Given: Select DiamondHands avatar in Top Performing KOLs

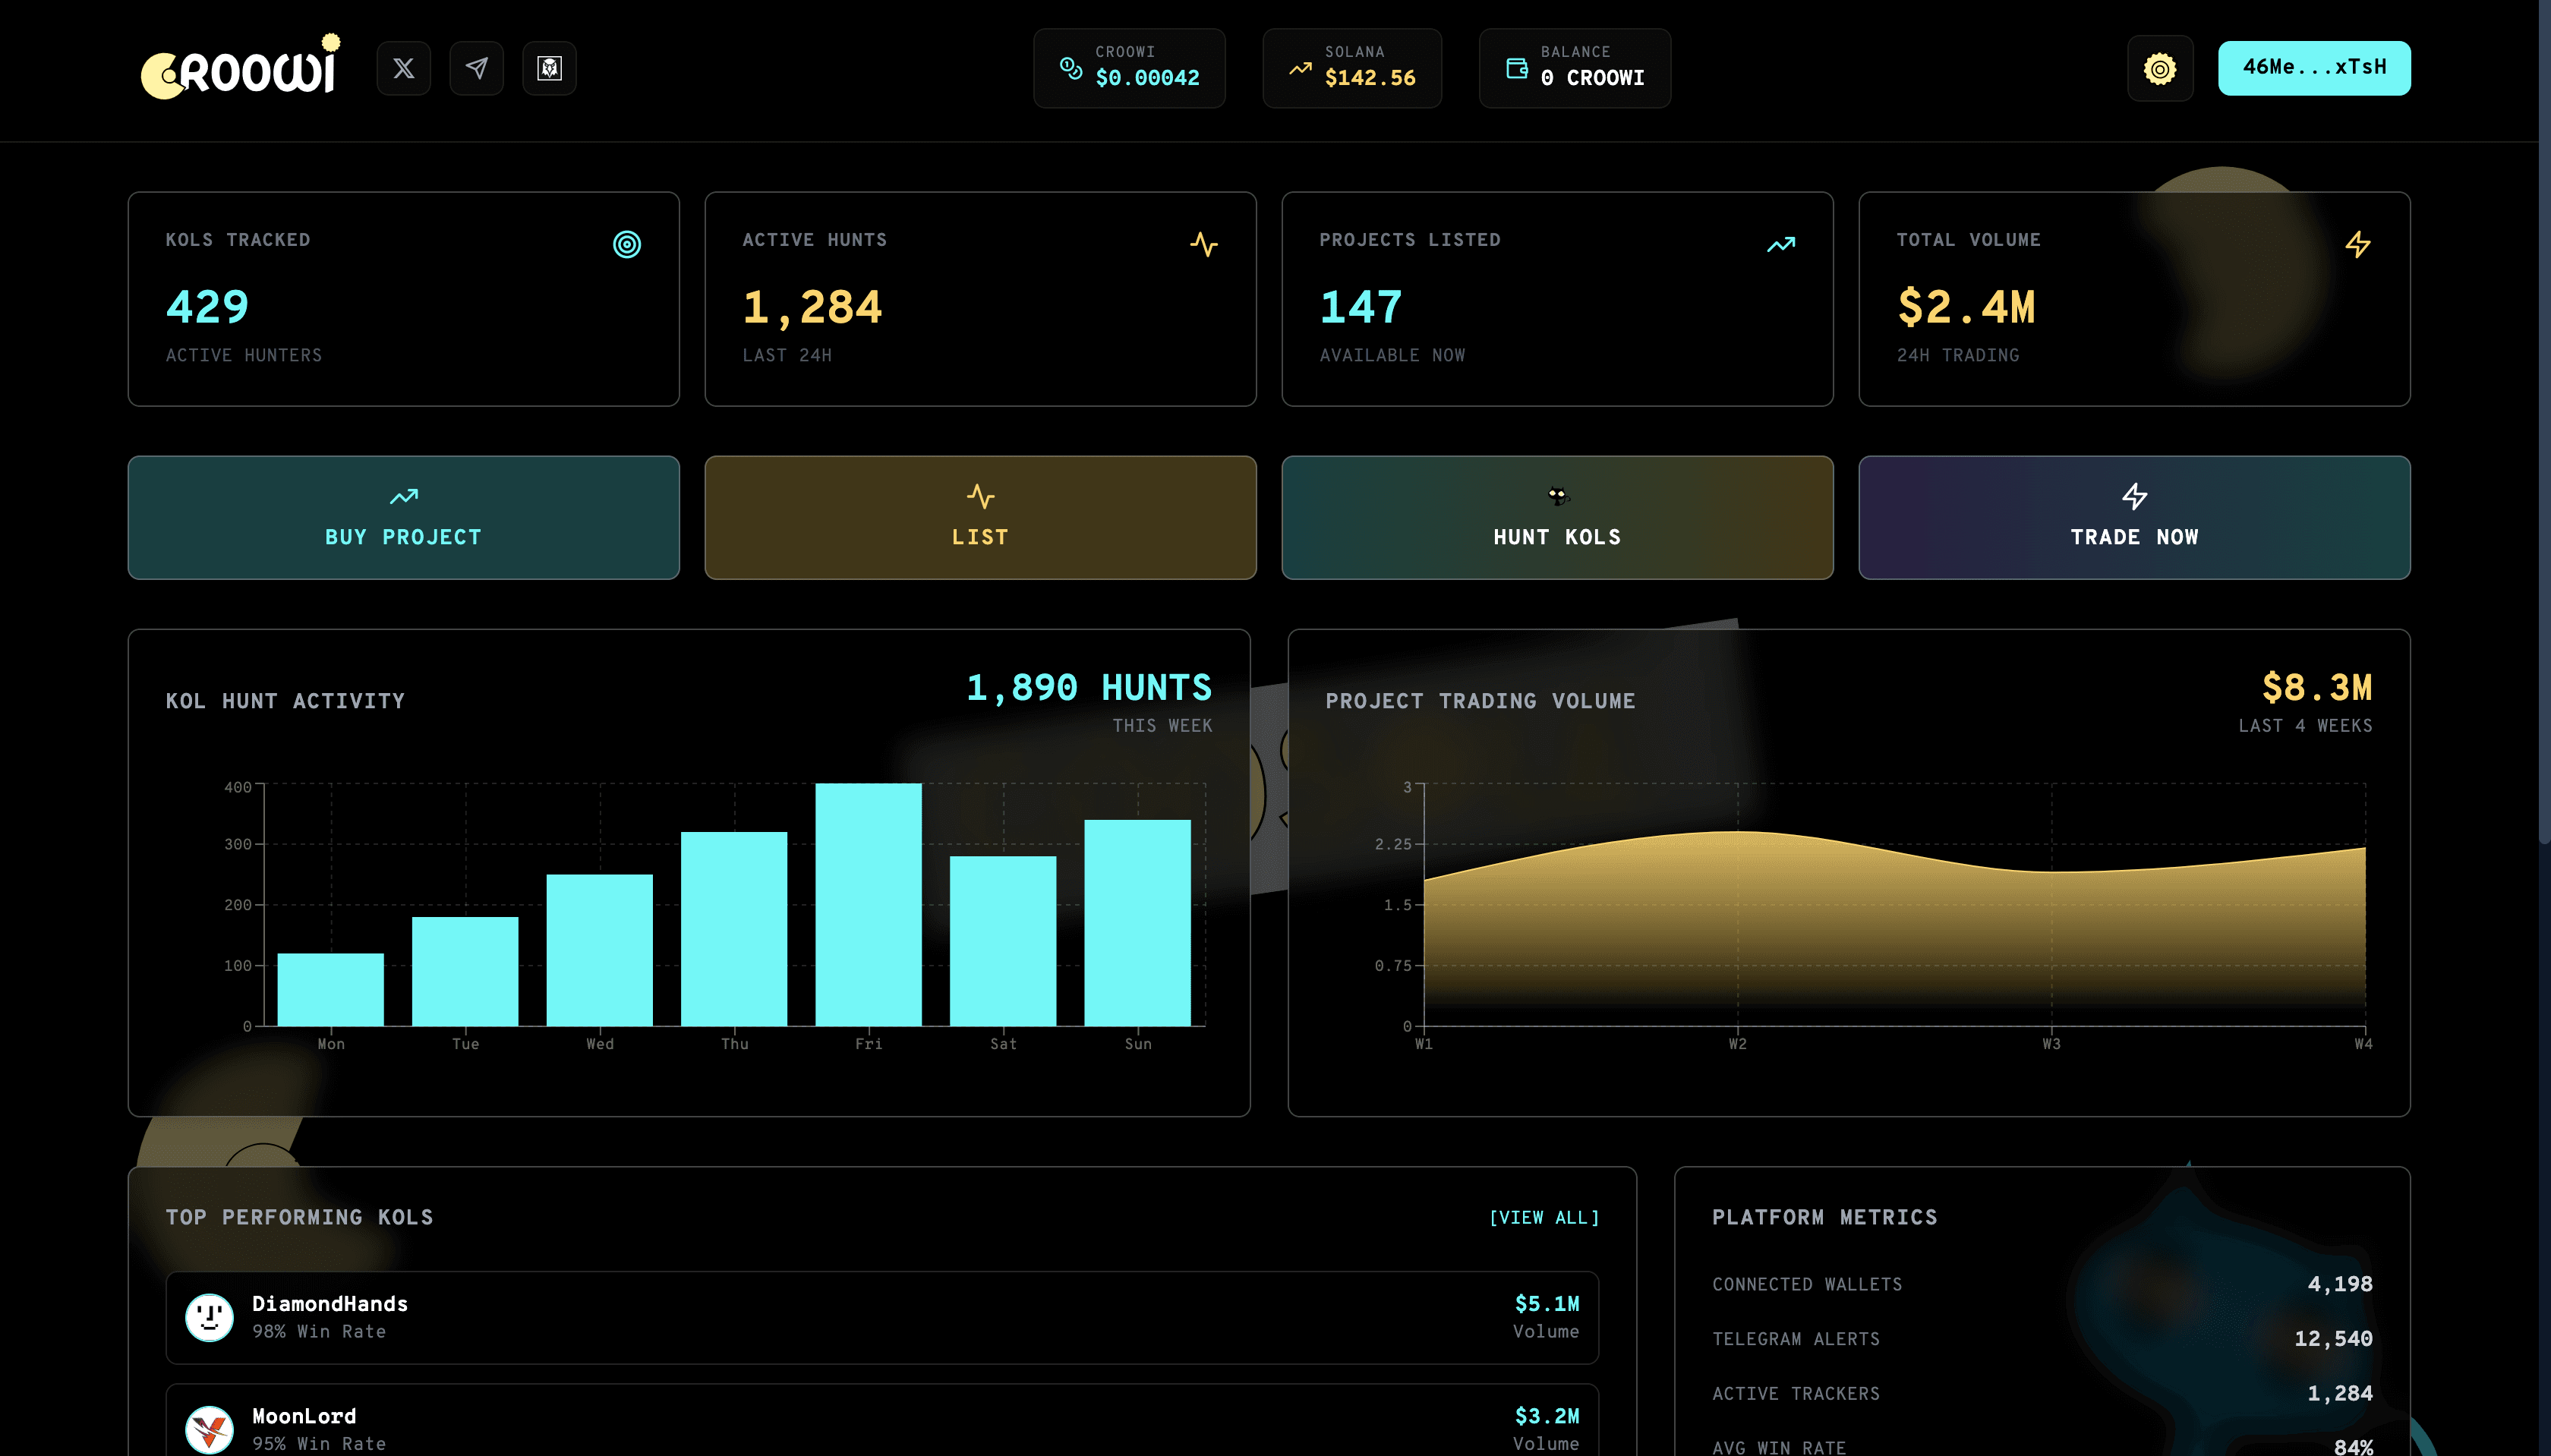Looking at the screenshot, I should (x=210, y=1316).
